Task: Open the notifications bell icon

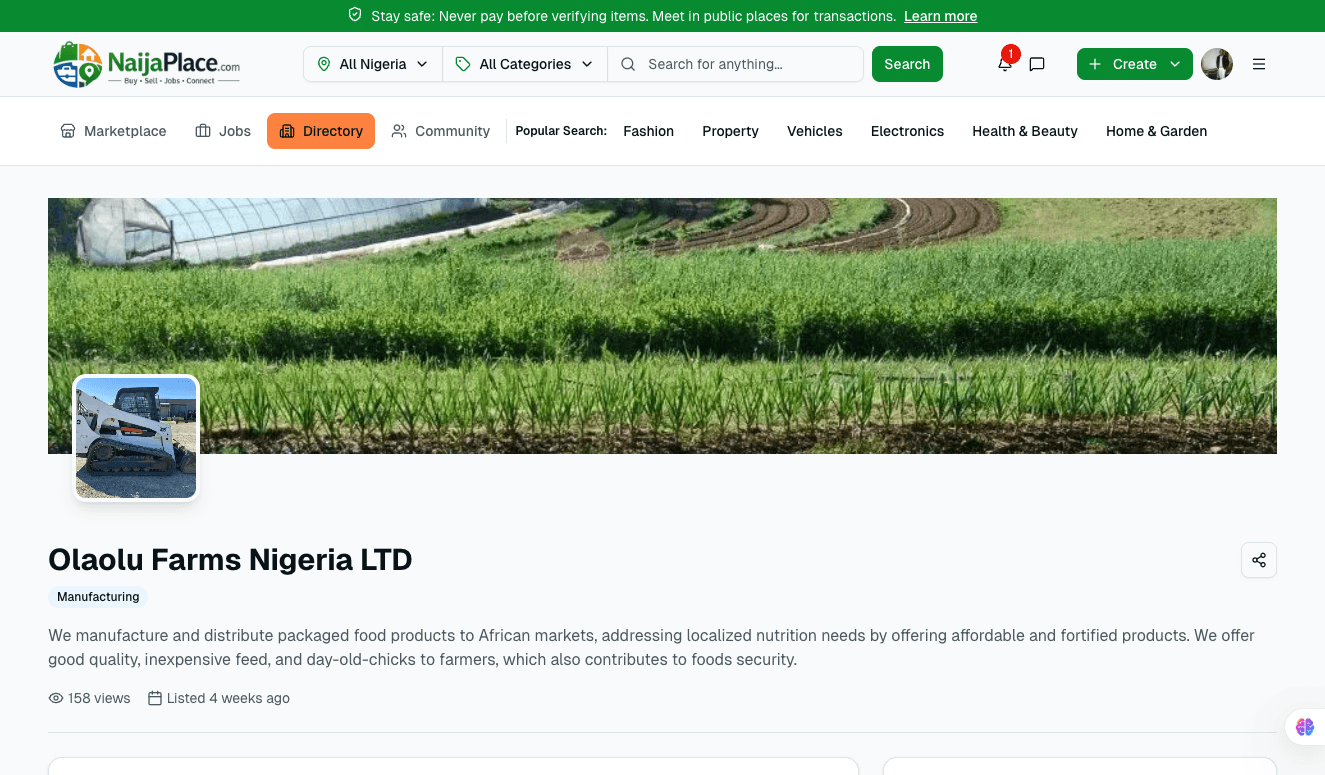Action: pos(1005,64)
